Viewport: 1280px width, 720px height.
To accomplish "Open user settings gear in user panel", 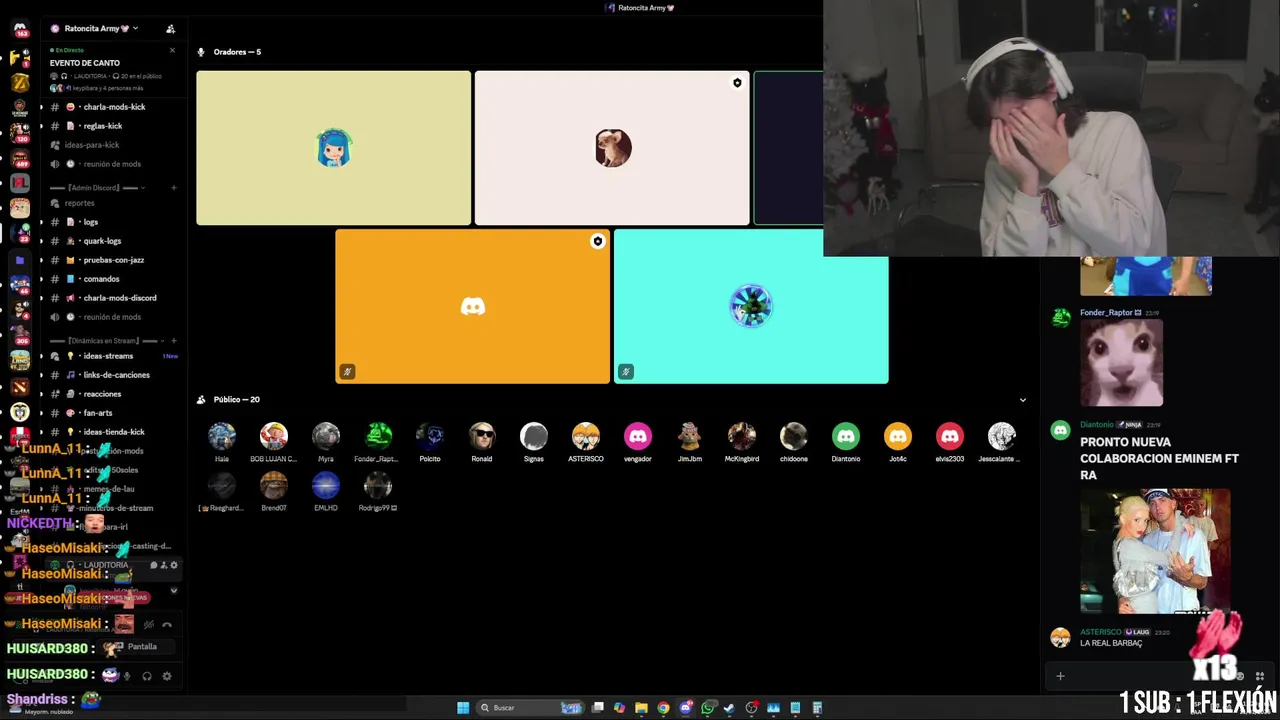I will (x=167, y=676).
